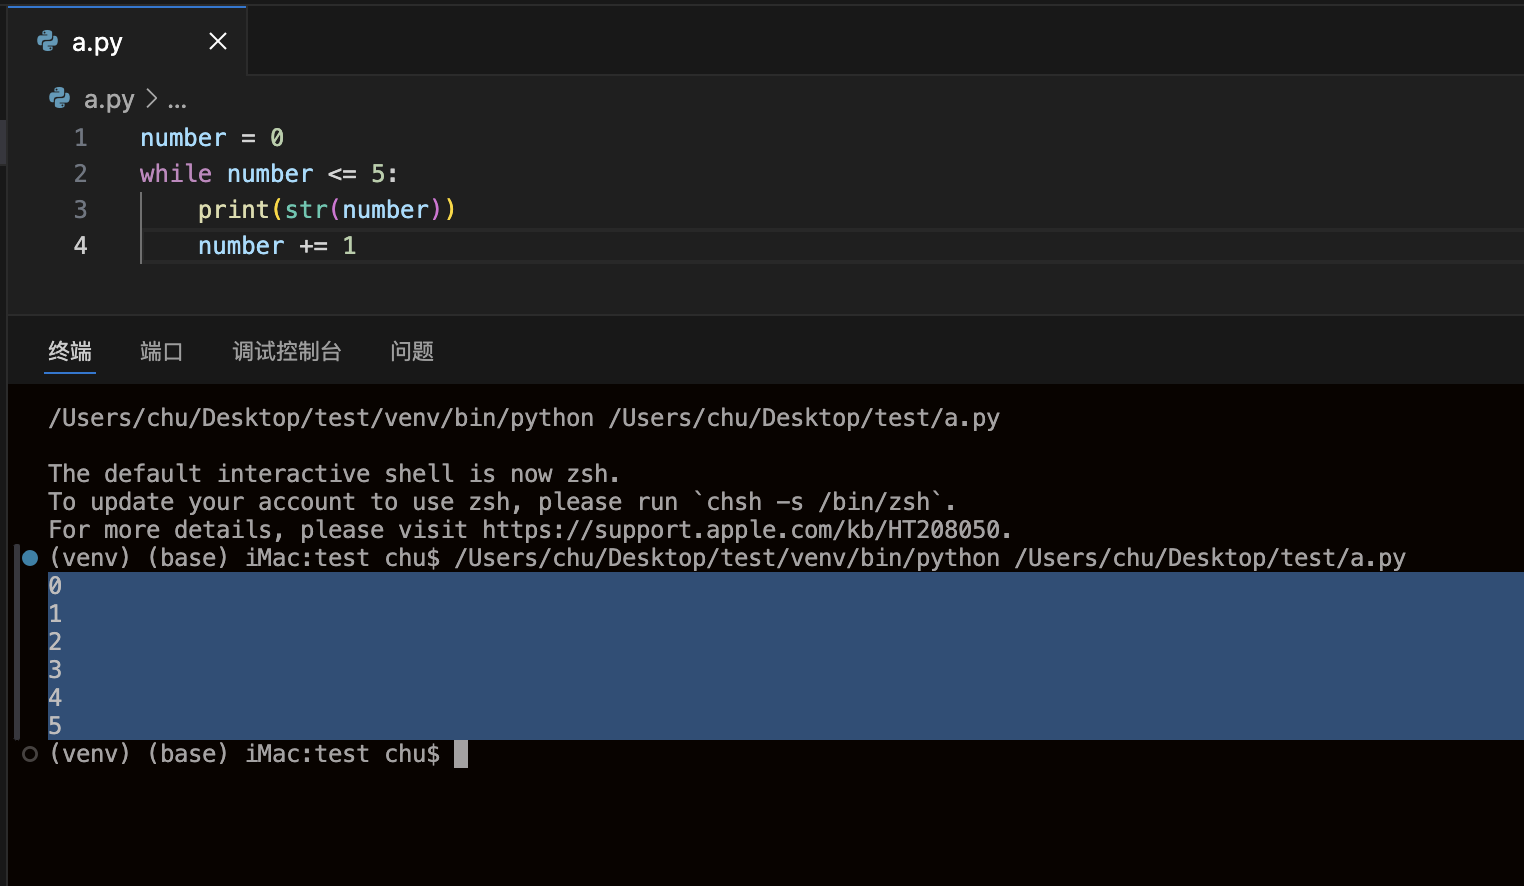Click the hollow circle beside the current prompt
The height and width of the screenshot is (886, 1524).
(x=30, y=754)
